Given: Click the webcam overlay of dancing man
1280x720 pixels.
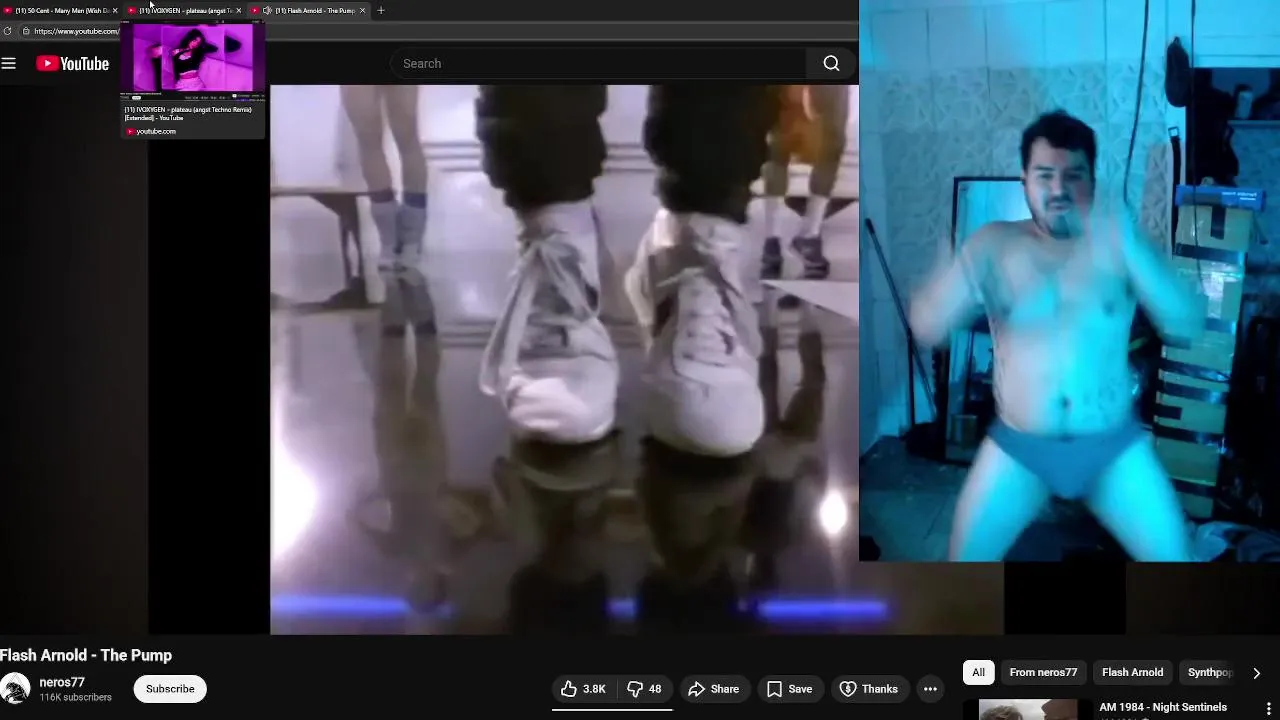Looking at the screenshot, I should click(x=1069, y=280).
